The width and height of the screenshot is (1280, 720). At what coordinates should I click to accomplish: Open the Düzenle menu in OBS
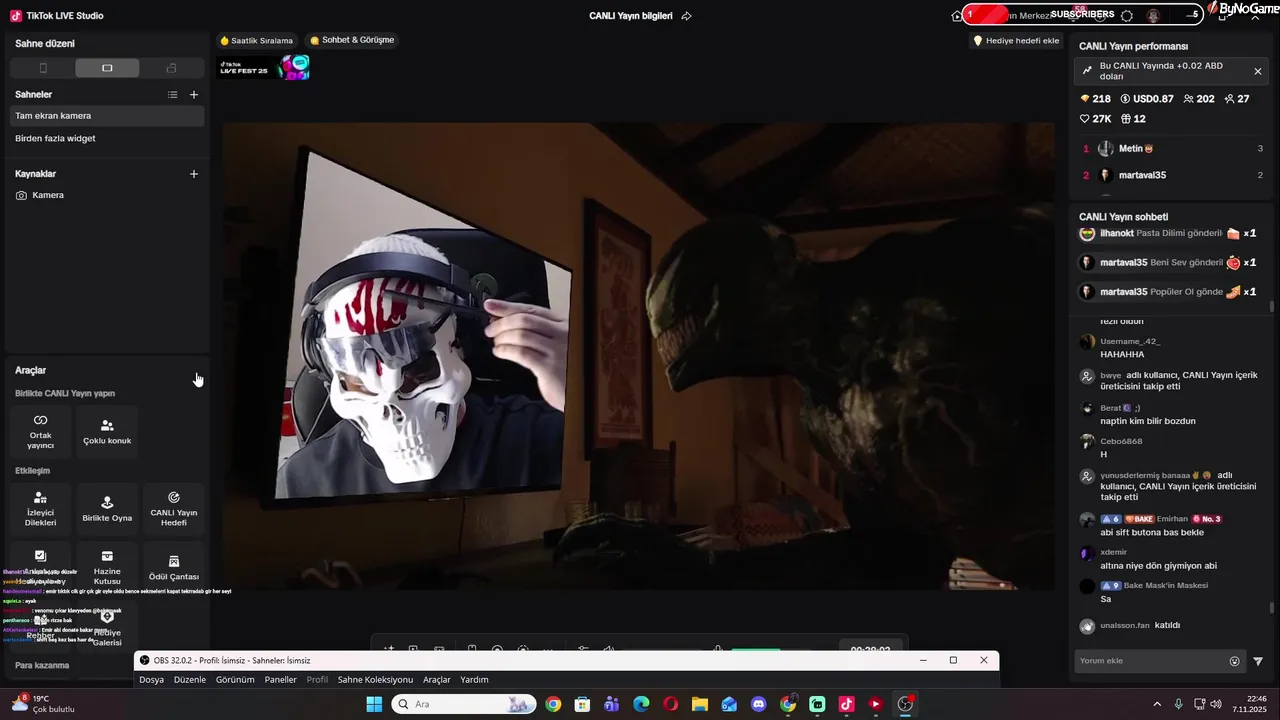click(189, 680)
